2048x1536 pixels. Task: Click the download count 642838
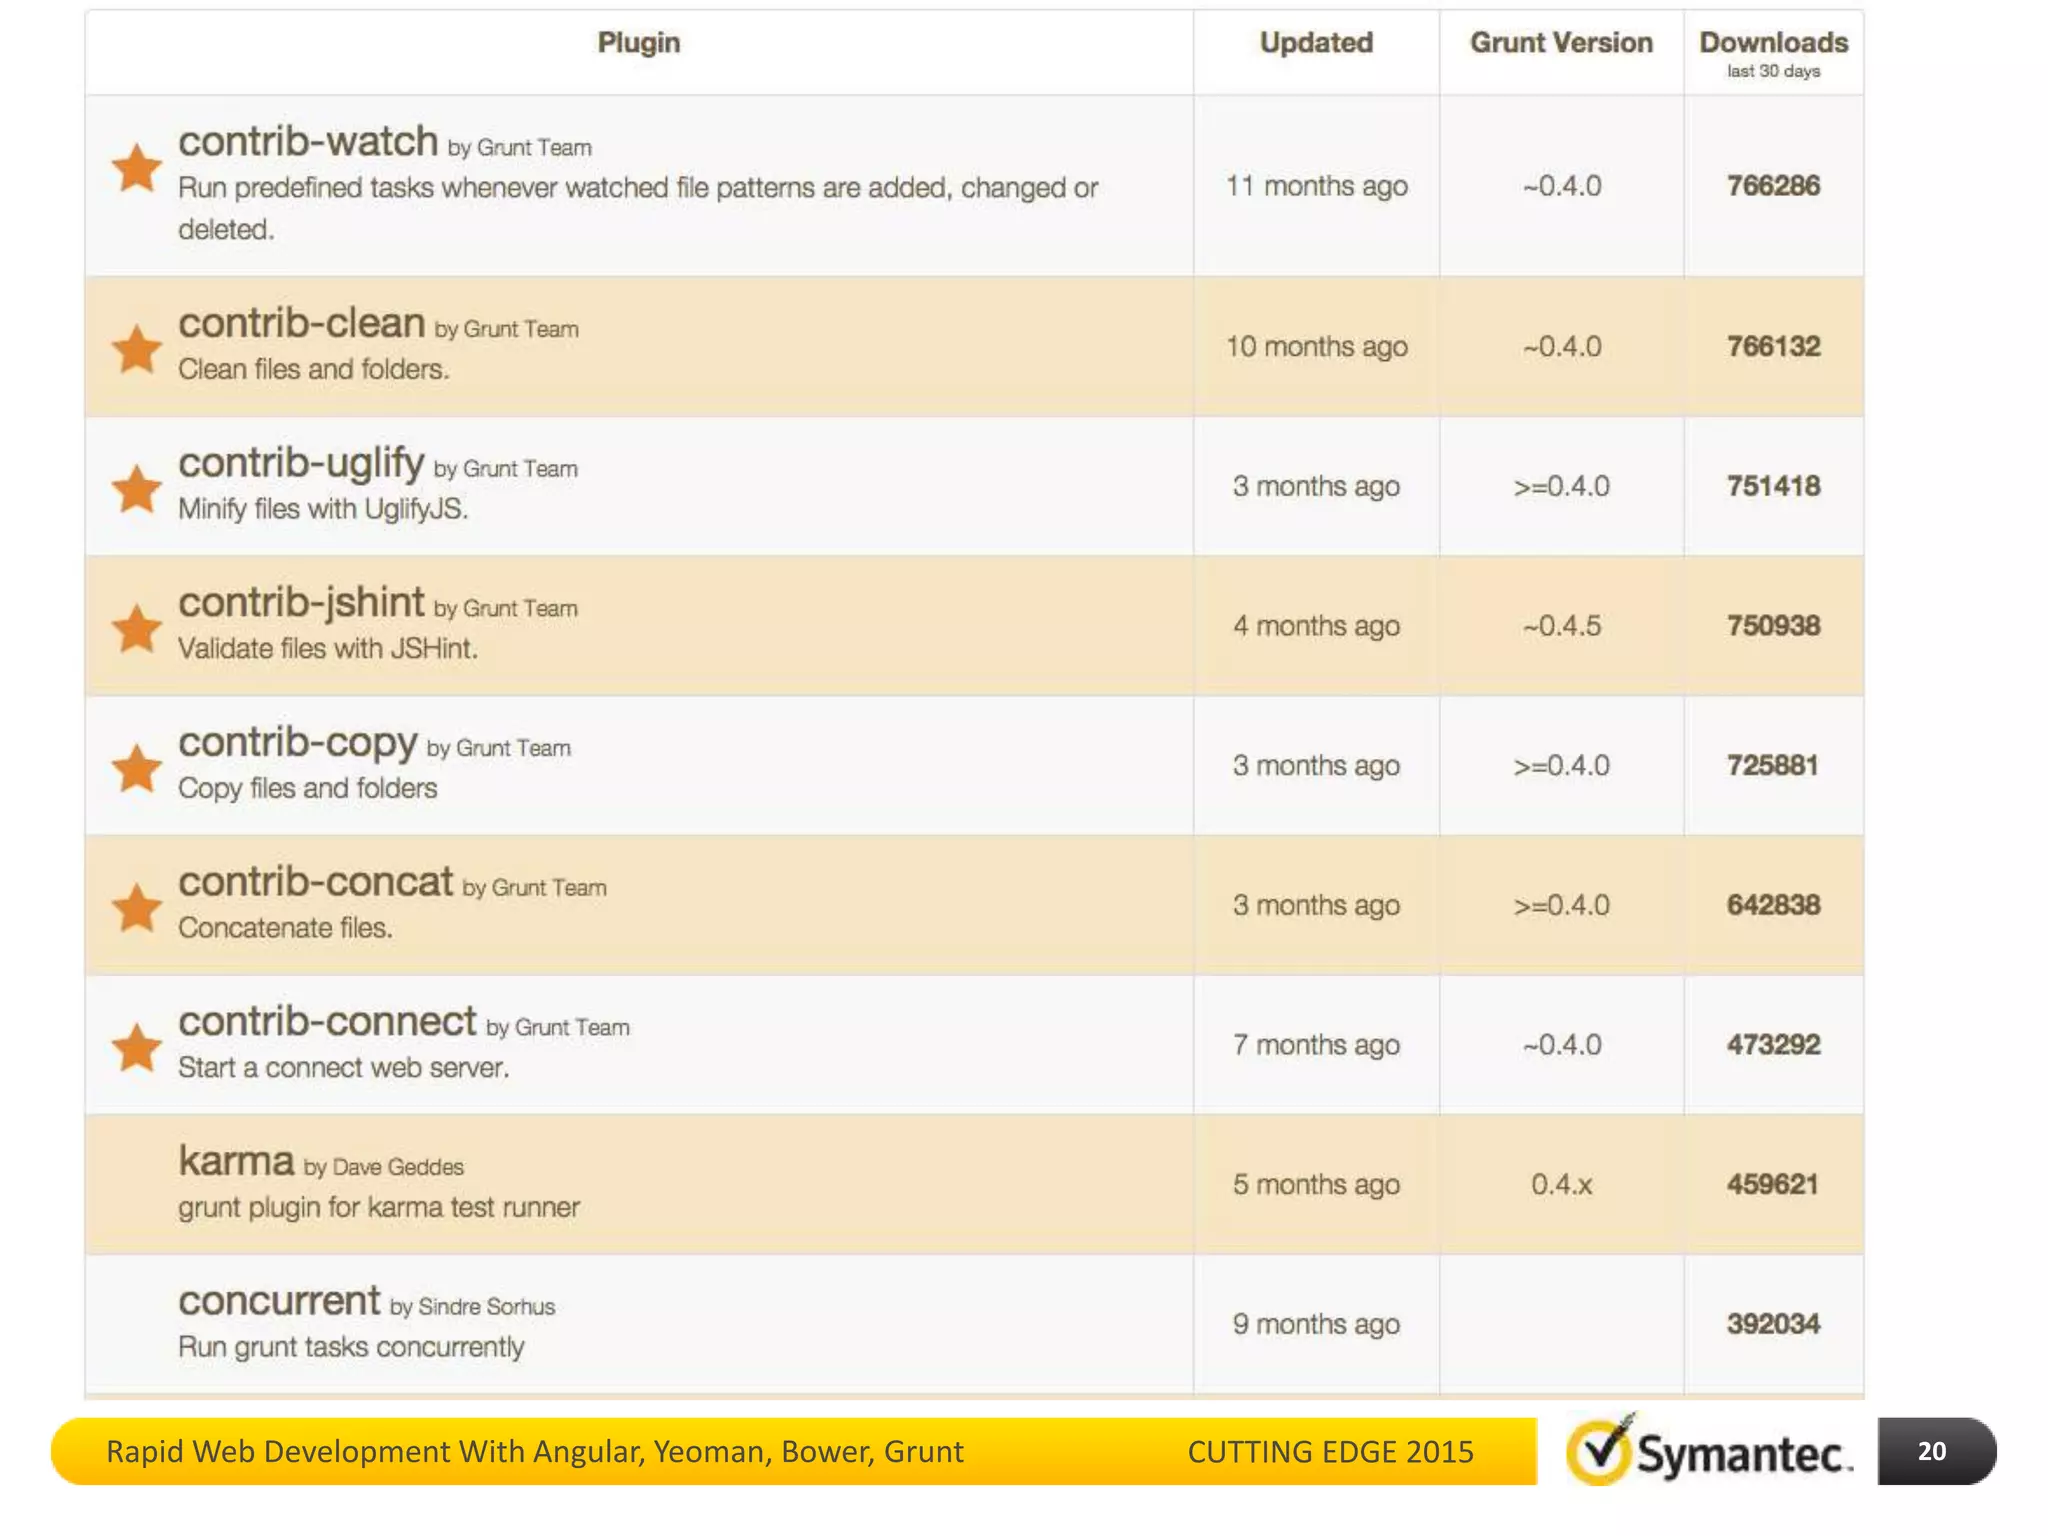click(x=1773, y=905)
